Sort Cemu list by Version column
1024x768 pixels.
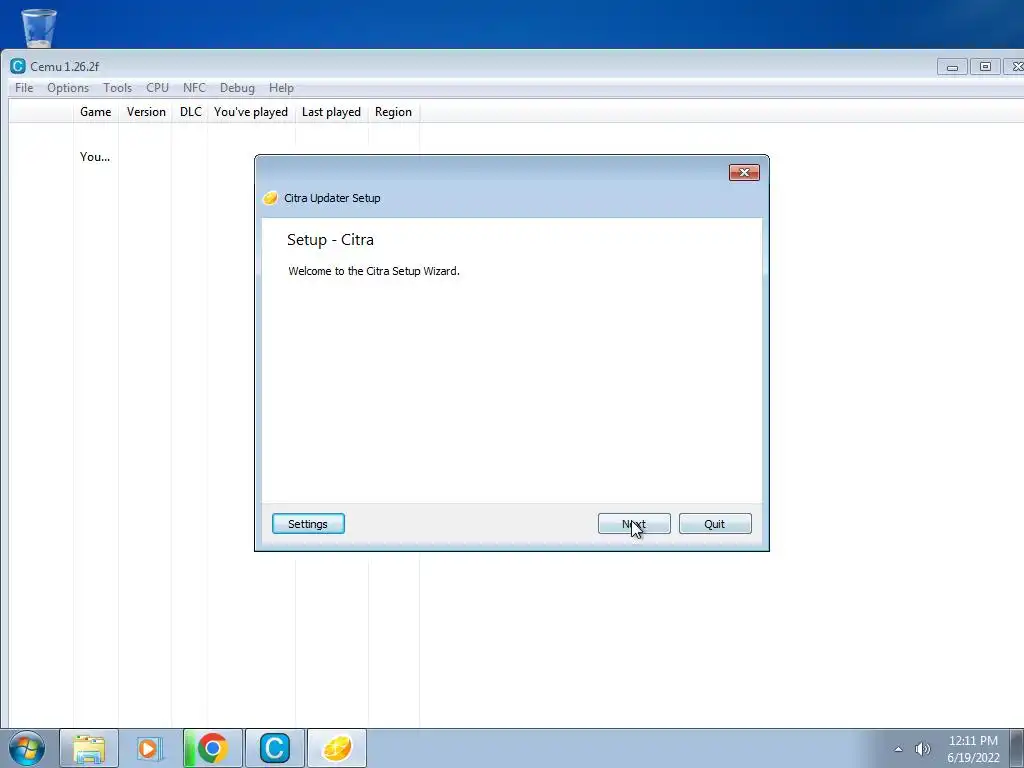click(146, 112)
